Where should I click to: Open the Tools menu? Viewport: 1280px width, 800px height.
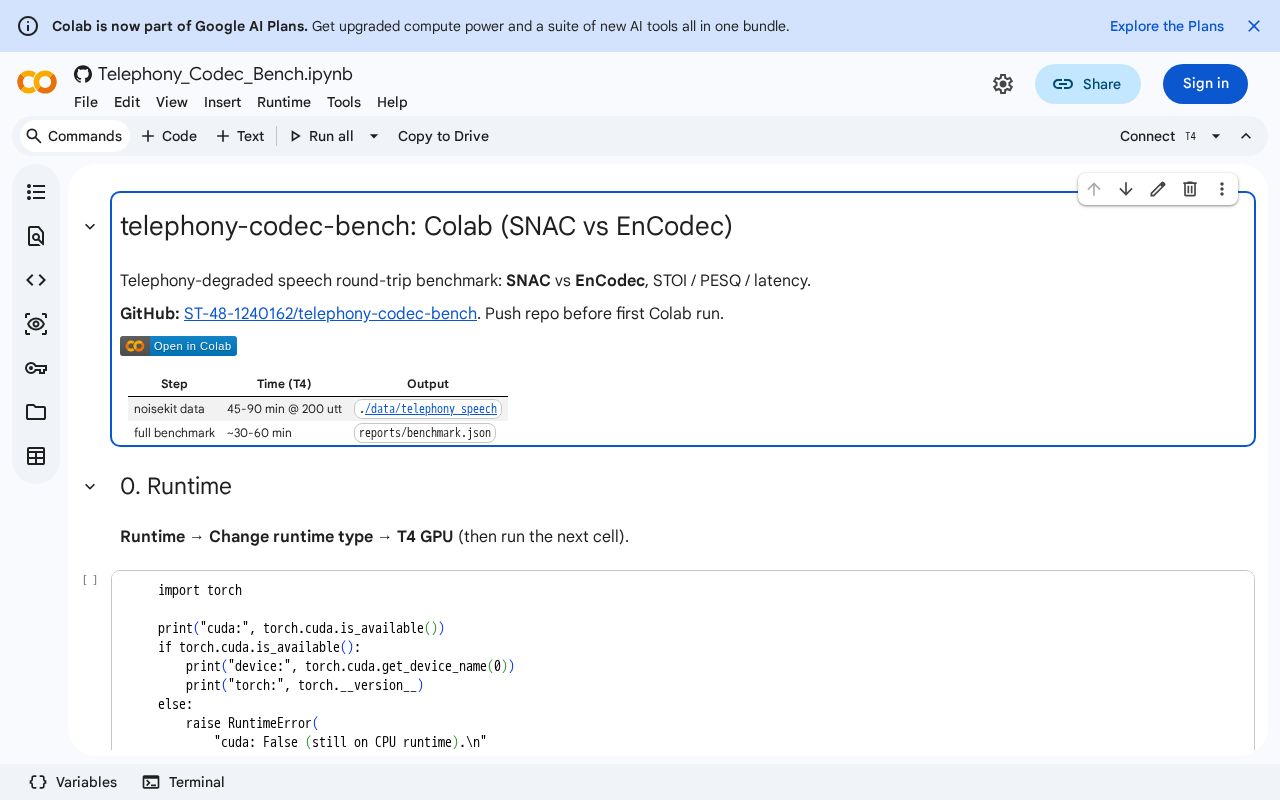tap(344, 102)
